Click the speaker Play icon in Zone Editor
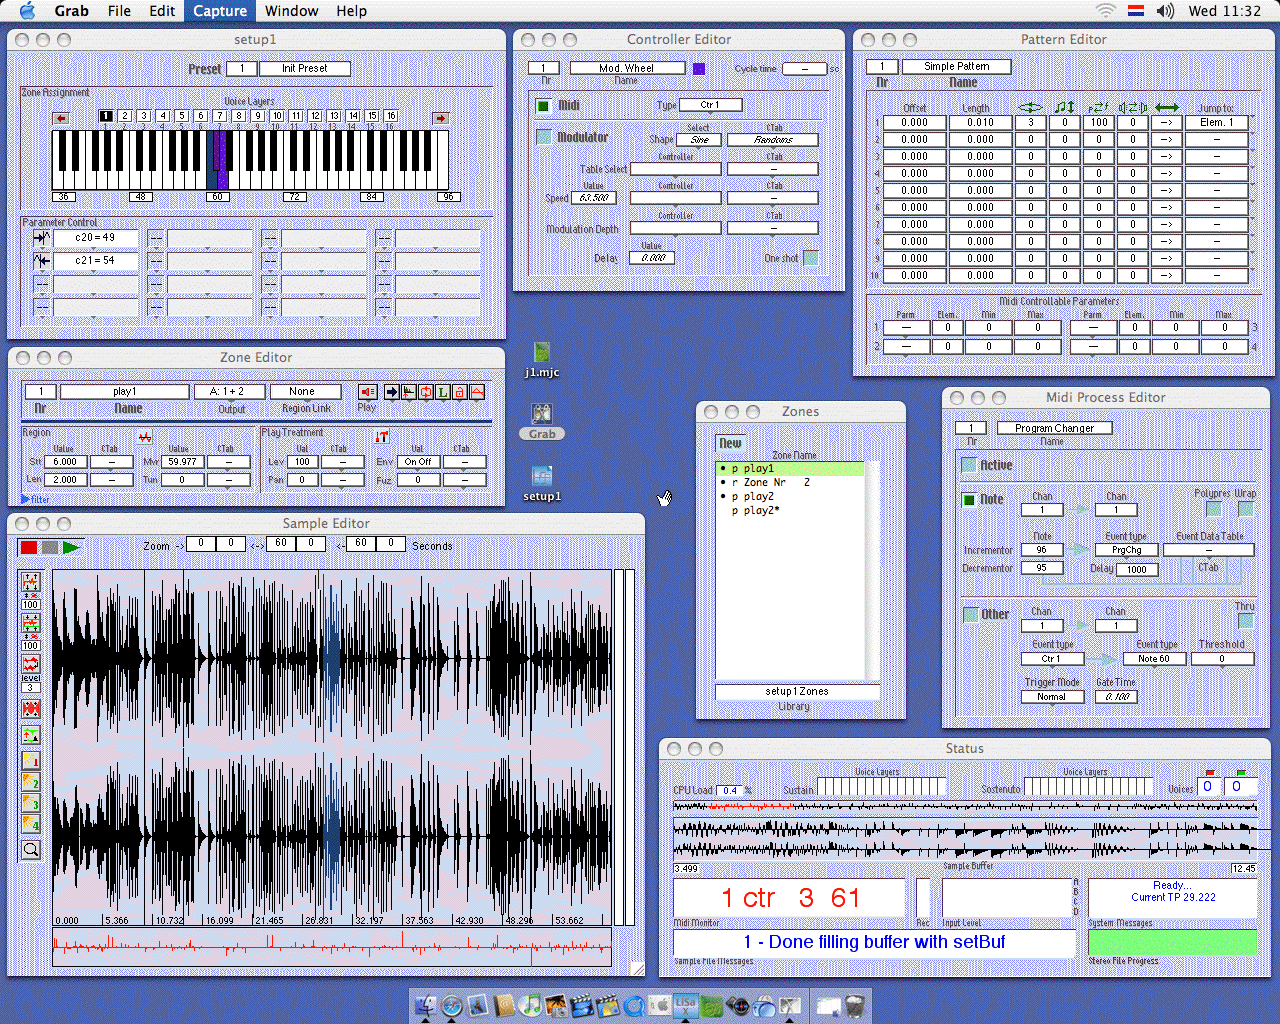1280x1024 pixels. point(367,392)
